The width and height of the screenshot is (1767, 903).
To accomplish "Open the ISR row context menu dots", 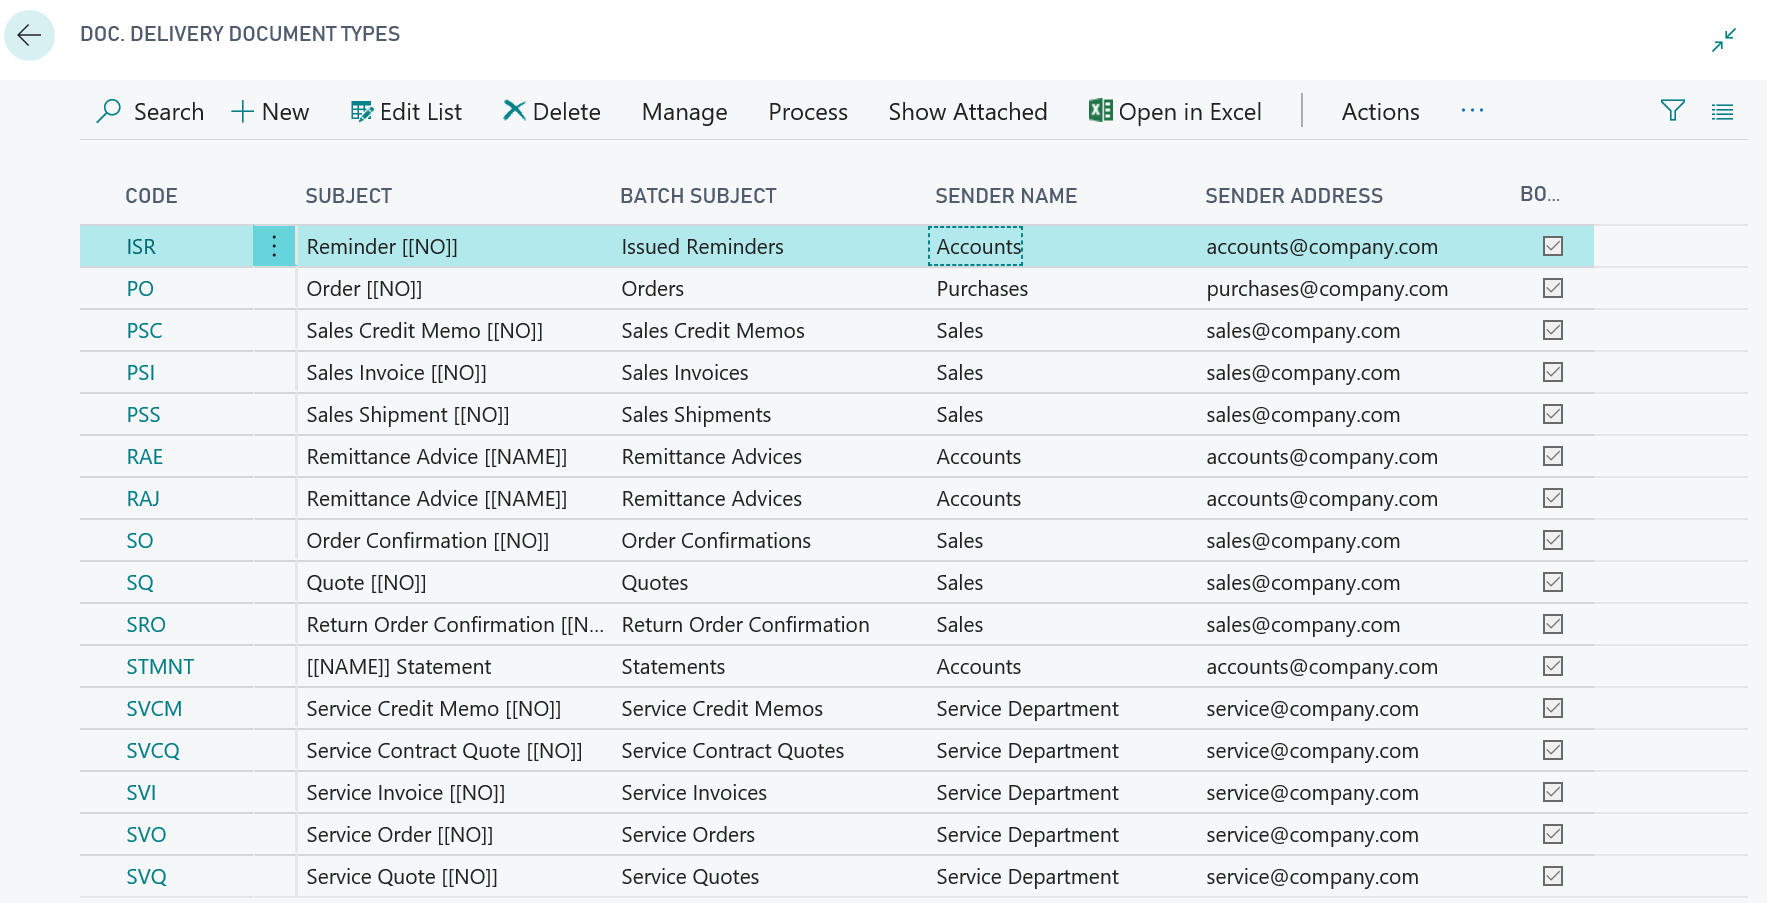I will (274, 246).
